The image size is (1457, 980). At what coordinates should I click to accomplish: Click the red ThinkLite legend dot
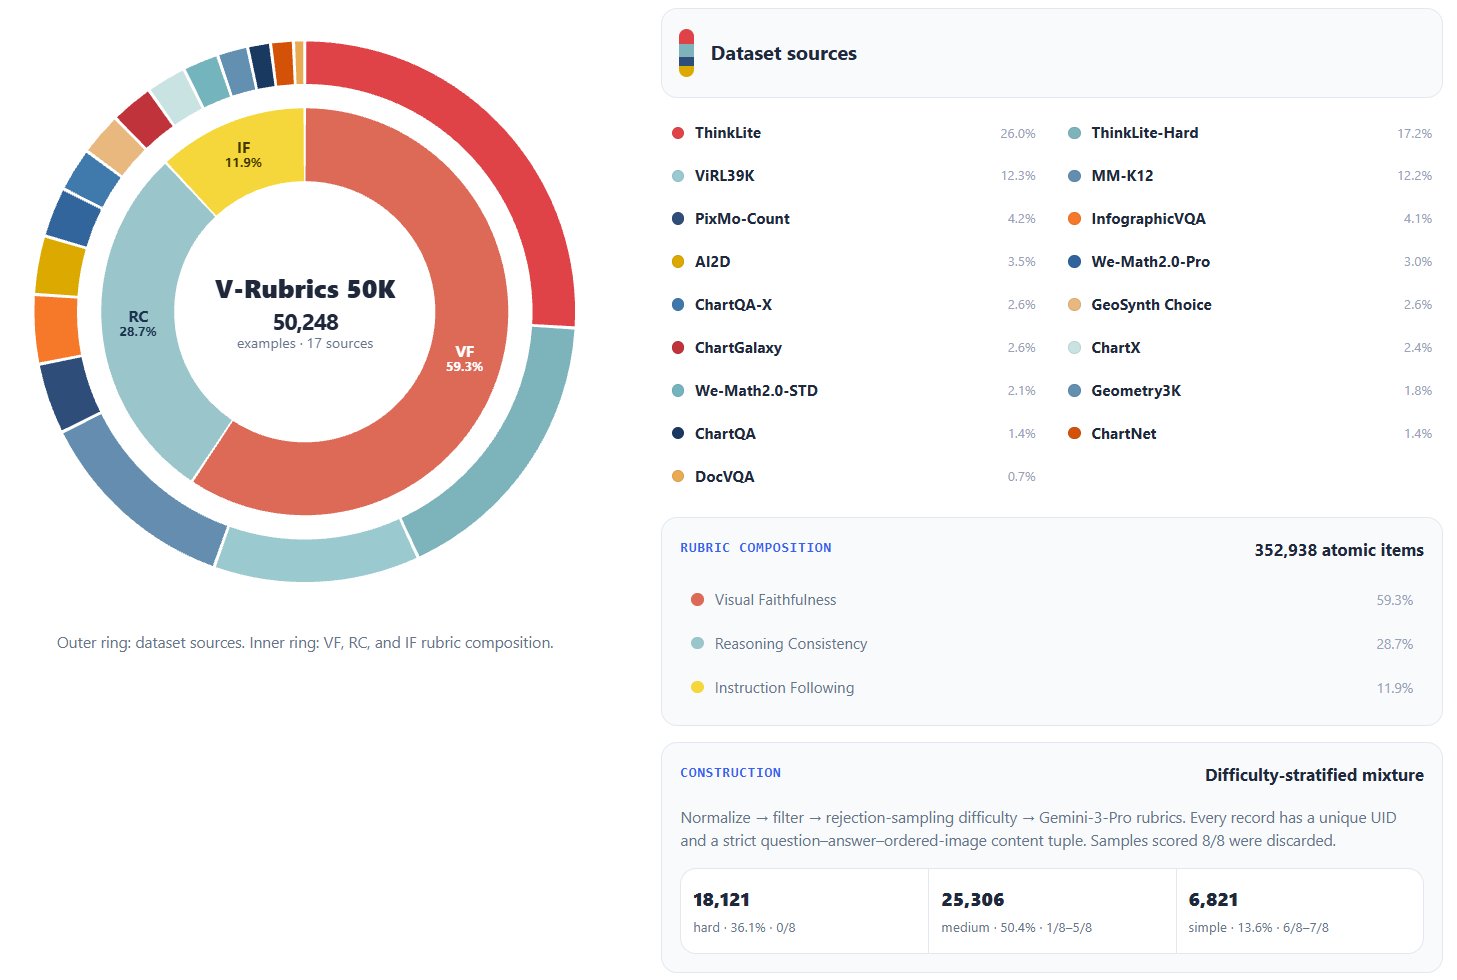[678, 133]
